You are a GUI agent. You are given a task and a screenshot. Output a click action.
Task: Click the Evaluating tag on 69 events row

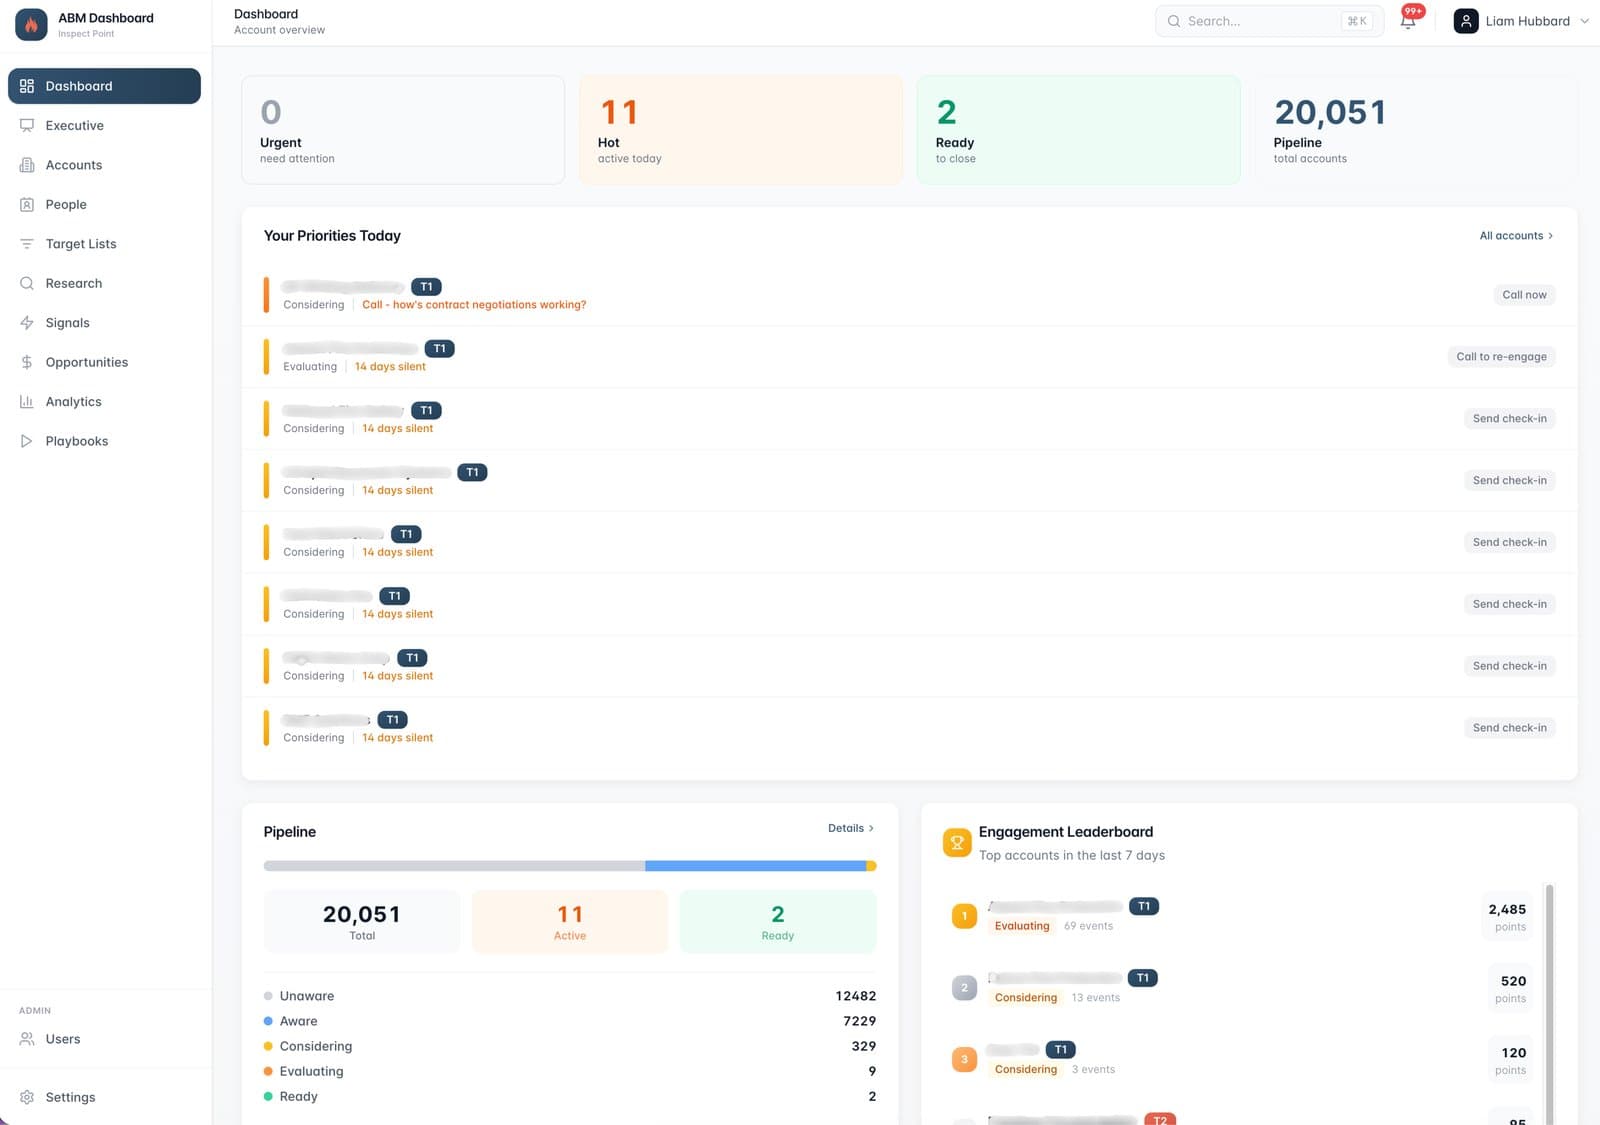pos(1022,926)
